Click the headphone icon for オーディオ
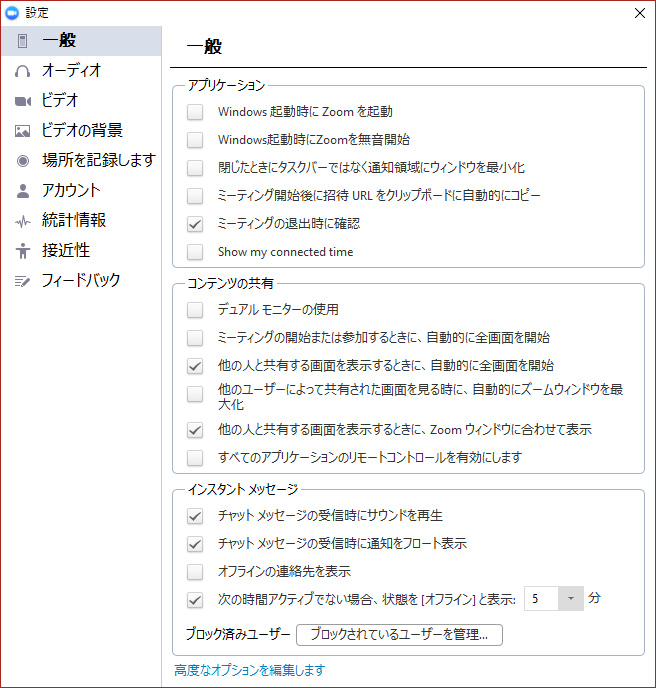 (x=22, y=71)
